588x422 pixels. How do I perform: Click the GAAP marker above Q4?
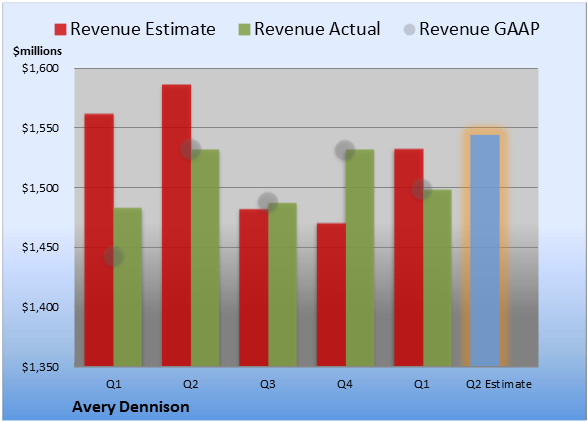click(x=345, y=150)
